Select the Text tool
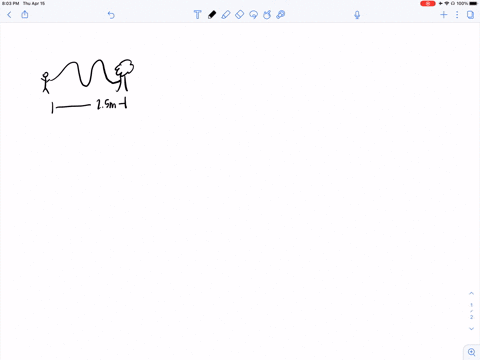 point(197,15)
